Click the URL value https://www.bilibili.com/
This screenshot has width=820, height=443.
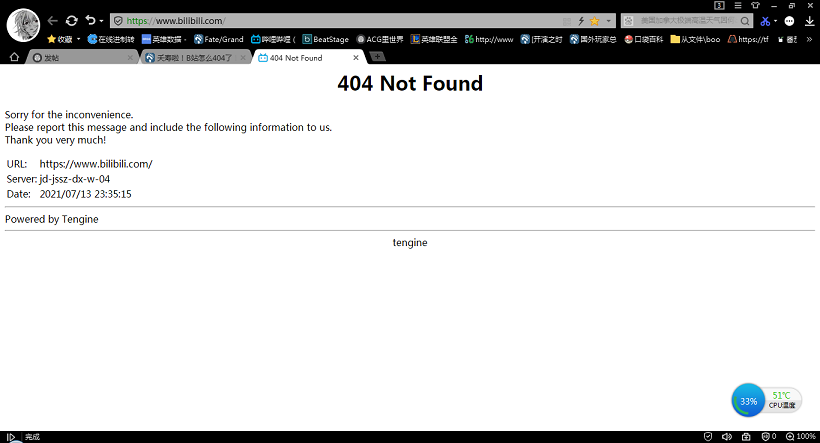[96, 164]
